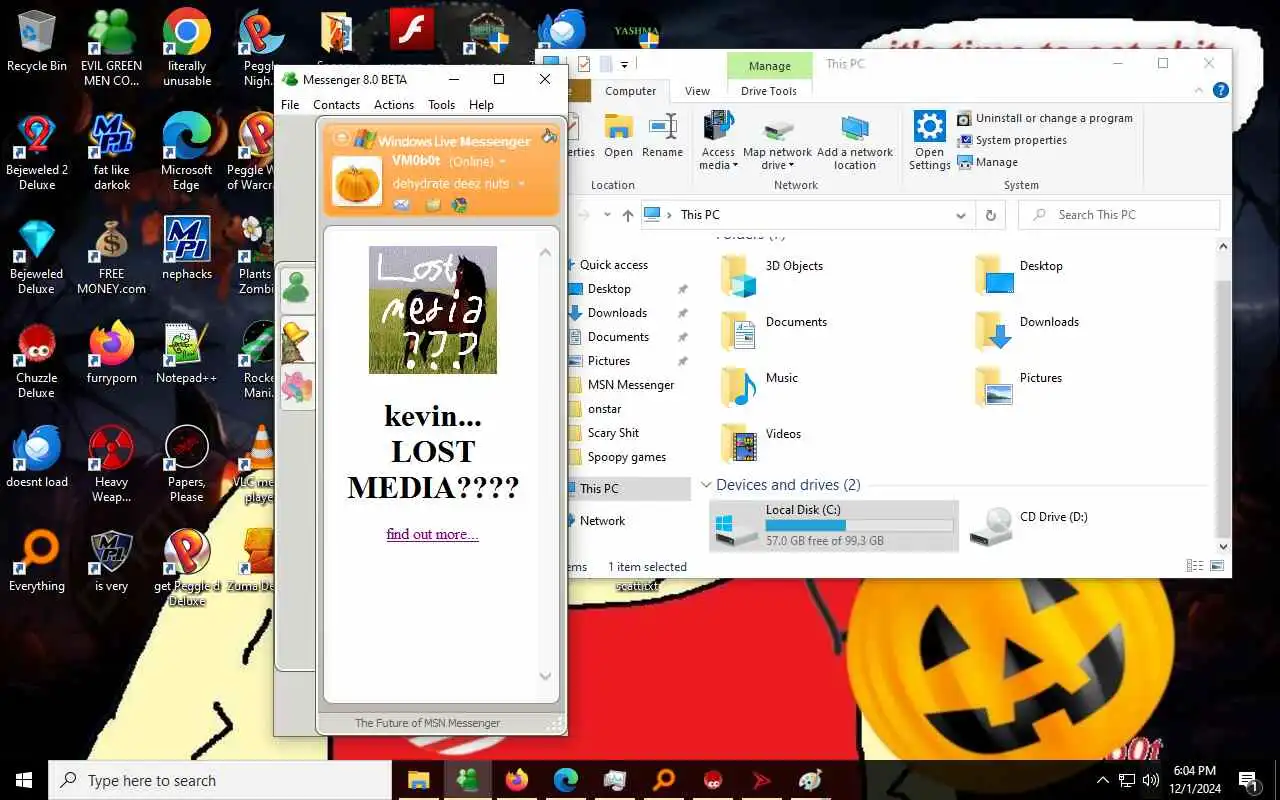Open the Notepad++ desktop shortcut
Image resolution: width=1280 pixels, height=800 pixels.
[186, 353]
